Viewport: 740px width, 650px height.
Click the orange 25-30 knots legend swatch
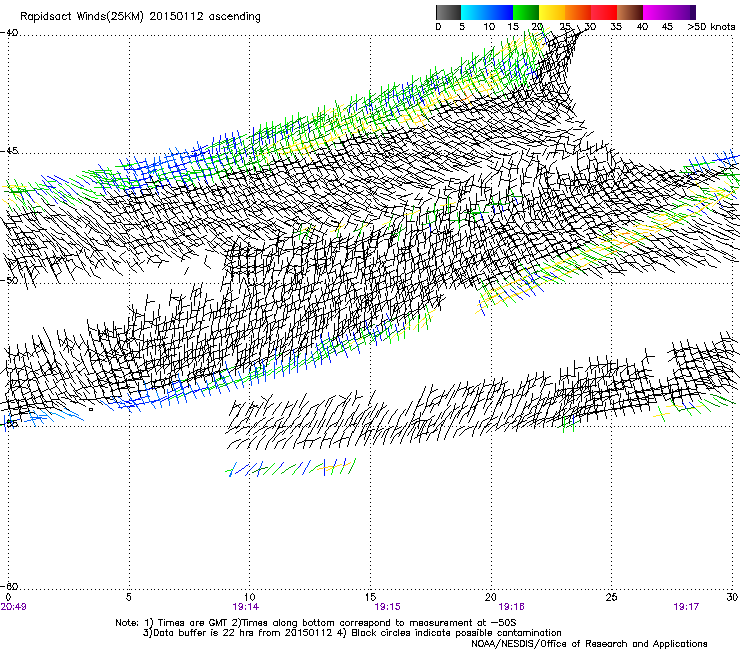578,12
